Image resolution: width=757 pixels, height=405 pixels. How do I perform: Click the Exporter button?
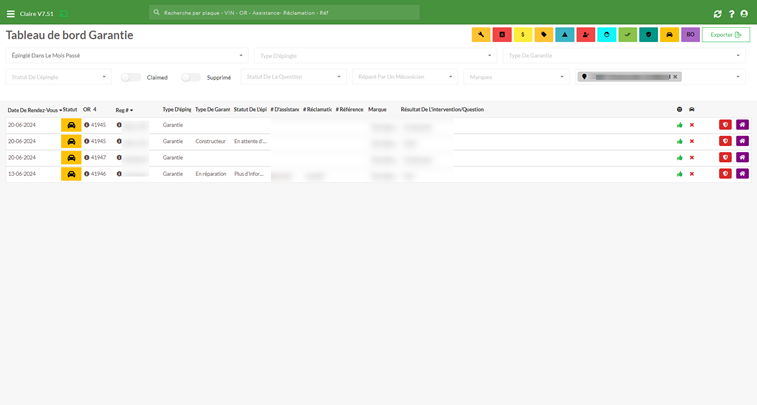coord(726,35)
